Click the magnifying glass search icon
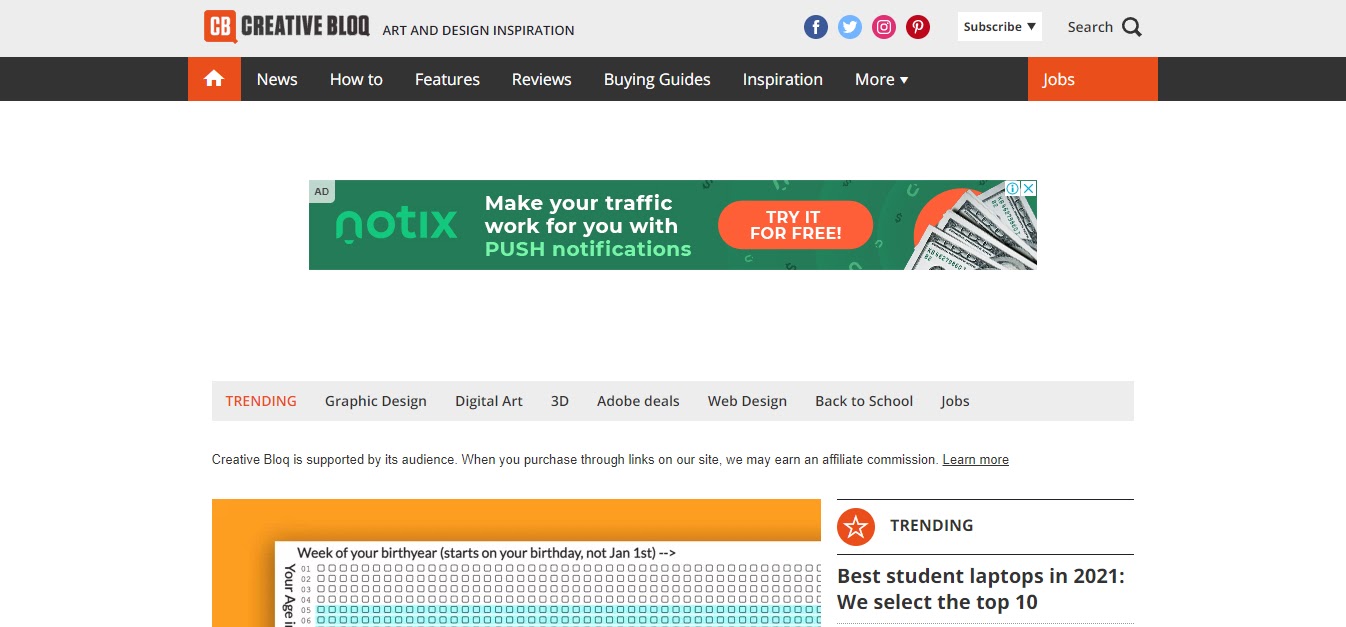This screenshot has width=1346, height=627. pos(1133,27)
